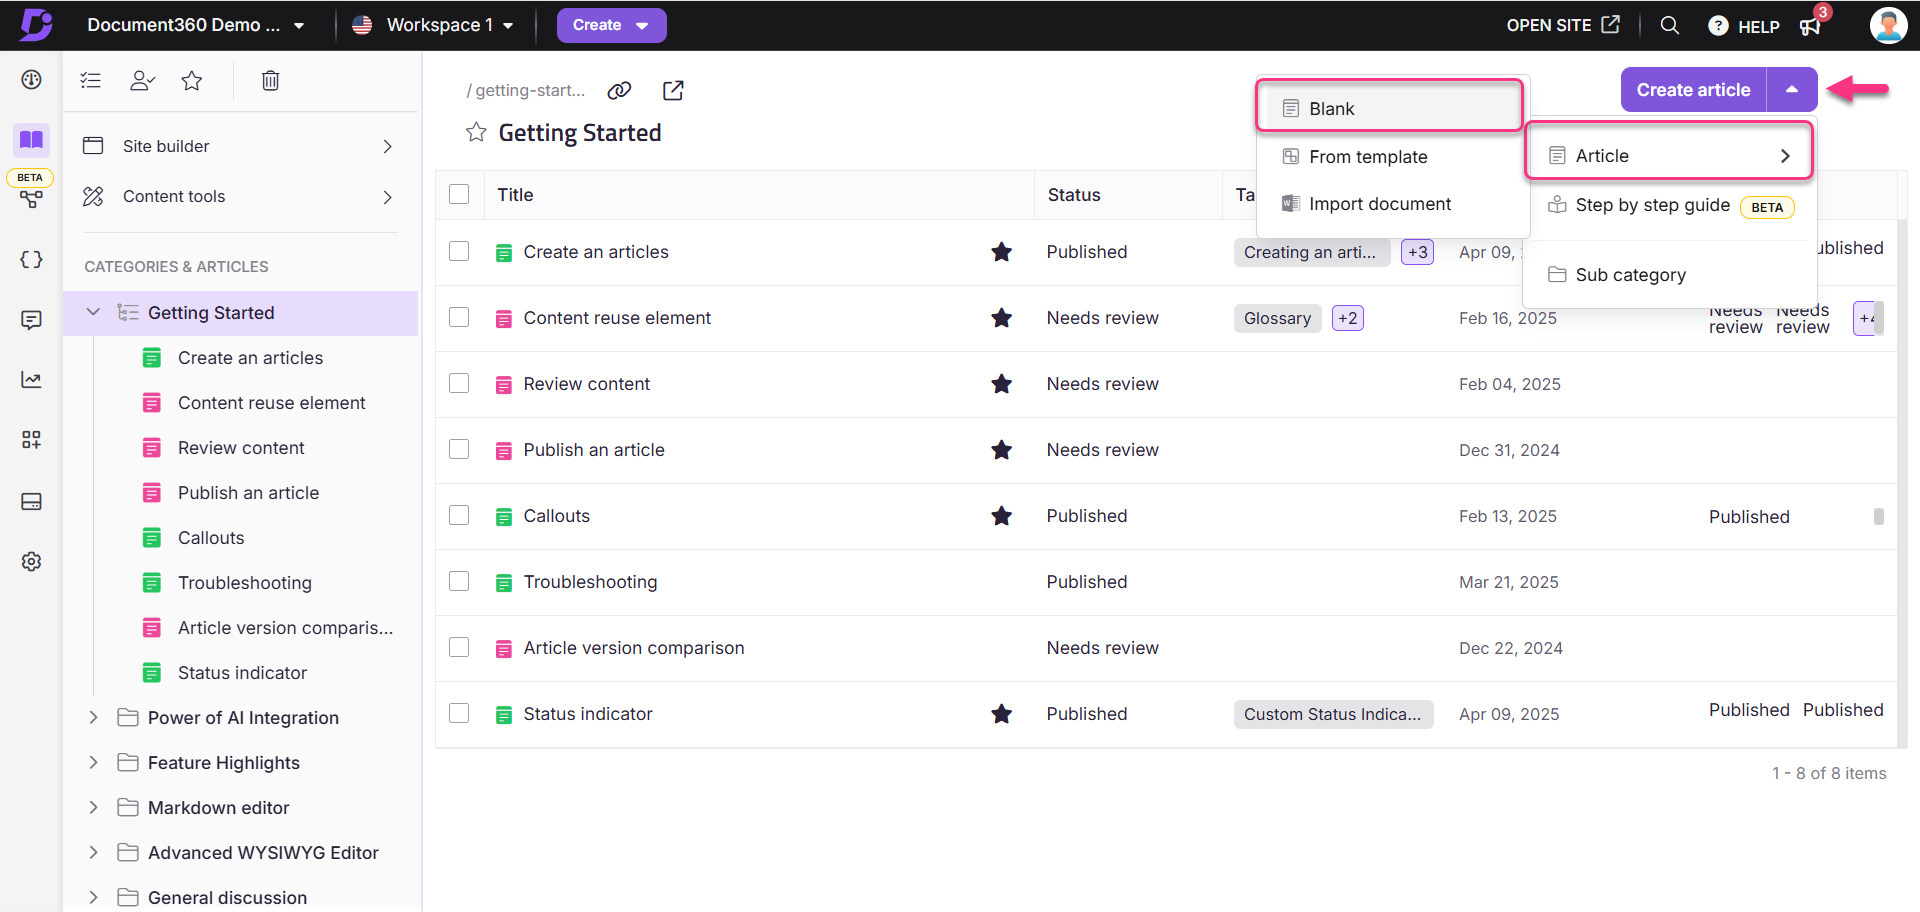Click the workflow assignments person icon
Viewport: 1920px width, 912px height.
(142, 80)
